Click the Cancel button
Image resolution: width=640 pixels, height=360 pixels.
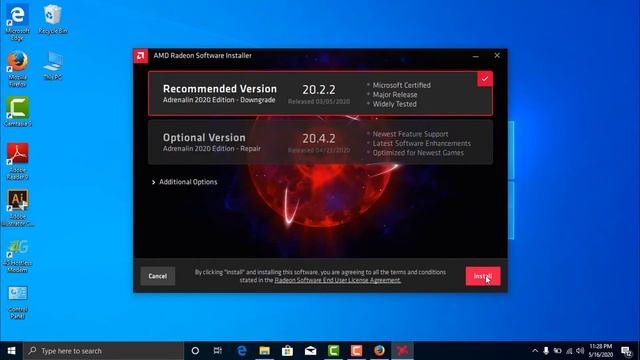(158, 276)
